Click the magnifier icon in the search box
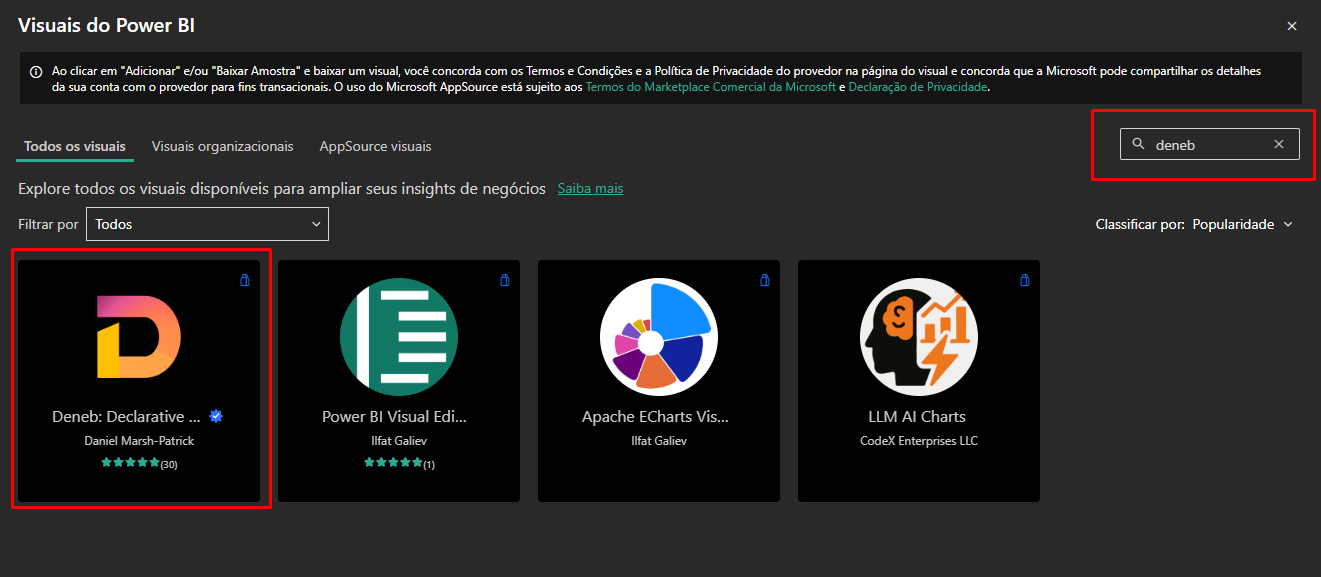 pyautogui.click(x=1138, y=144)
